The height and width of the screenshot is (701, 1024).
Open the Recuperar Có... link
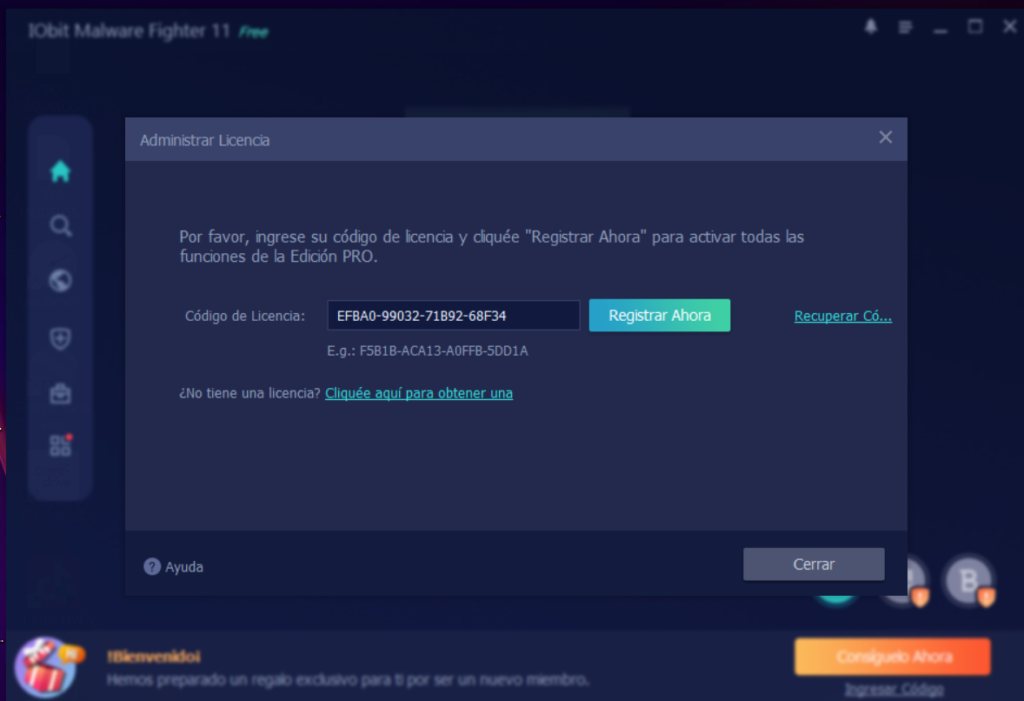point(842,316)
